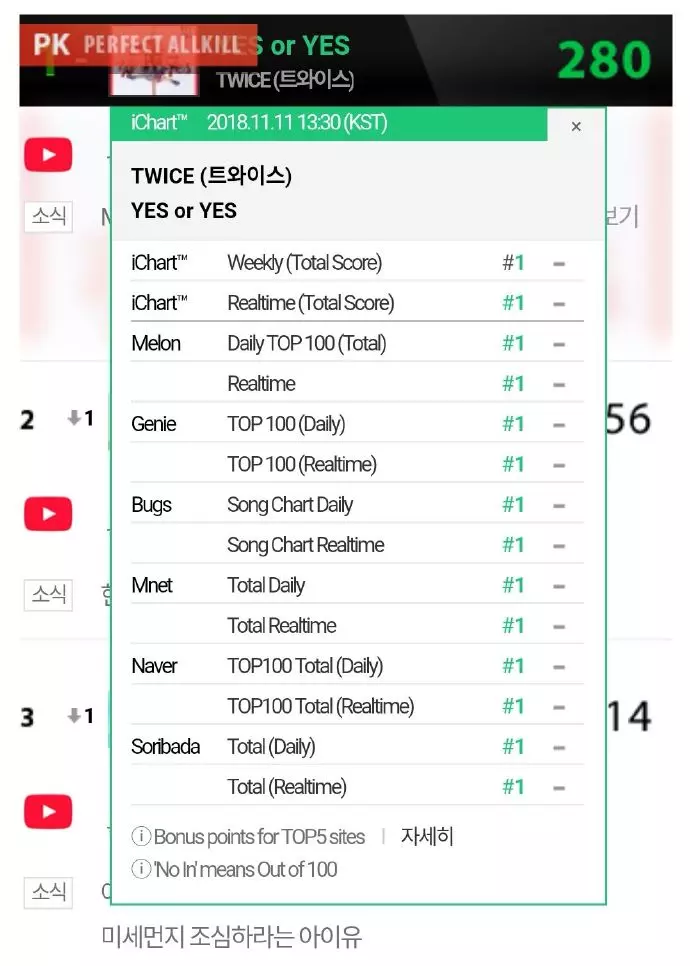Select the Melon Daily TOP 100 row
The image size is (690, 966).
[x=357, y=343]
